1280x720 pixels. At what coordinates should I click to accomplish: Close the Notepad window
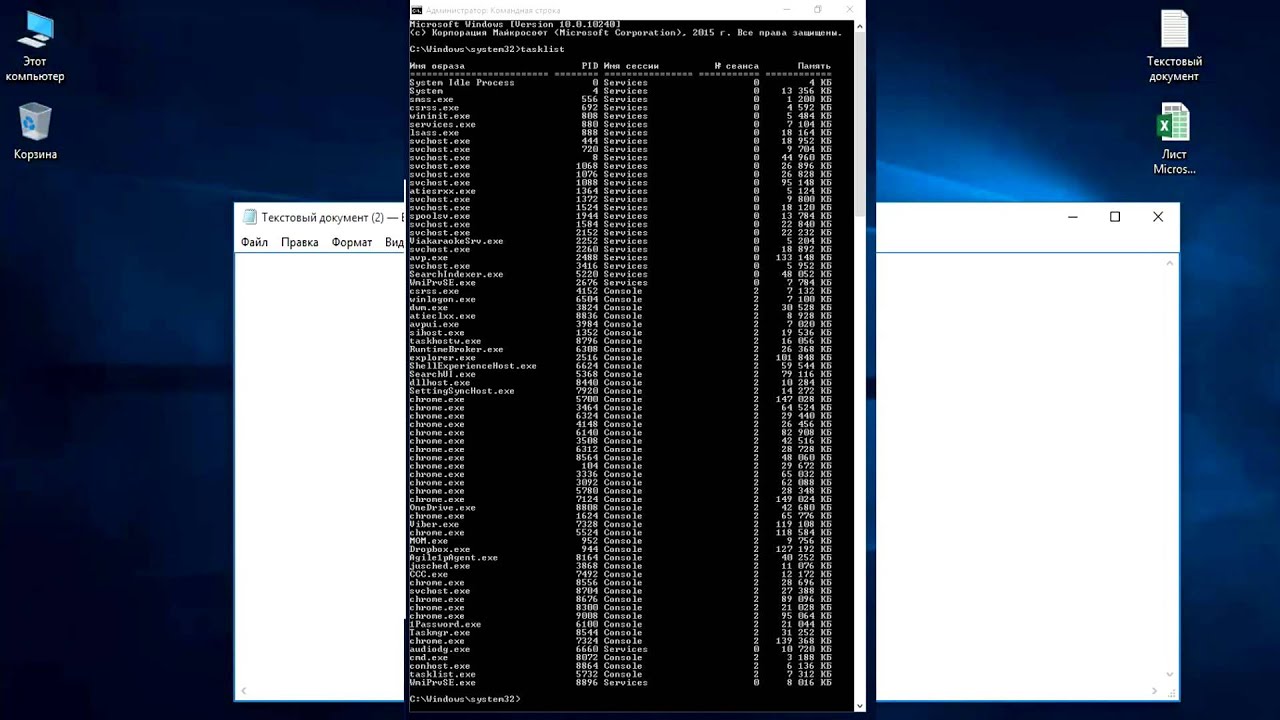pyautogui.click(x=1158, y=217)
